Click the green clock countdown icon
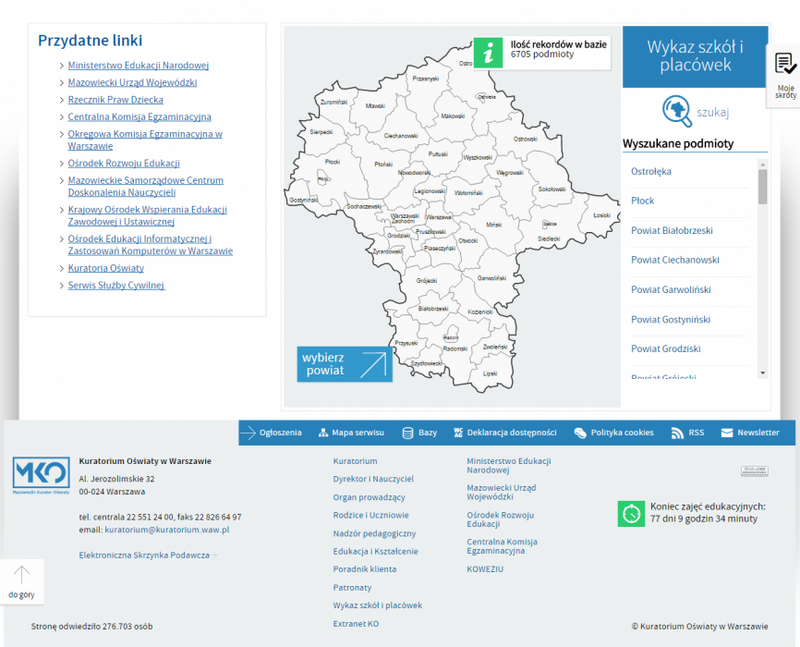The width and height of the screenshot is (800, 647). [x=631, y=513]
